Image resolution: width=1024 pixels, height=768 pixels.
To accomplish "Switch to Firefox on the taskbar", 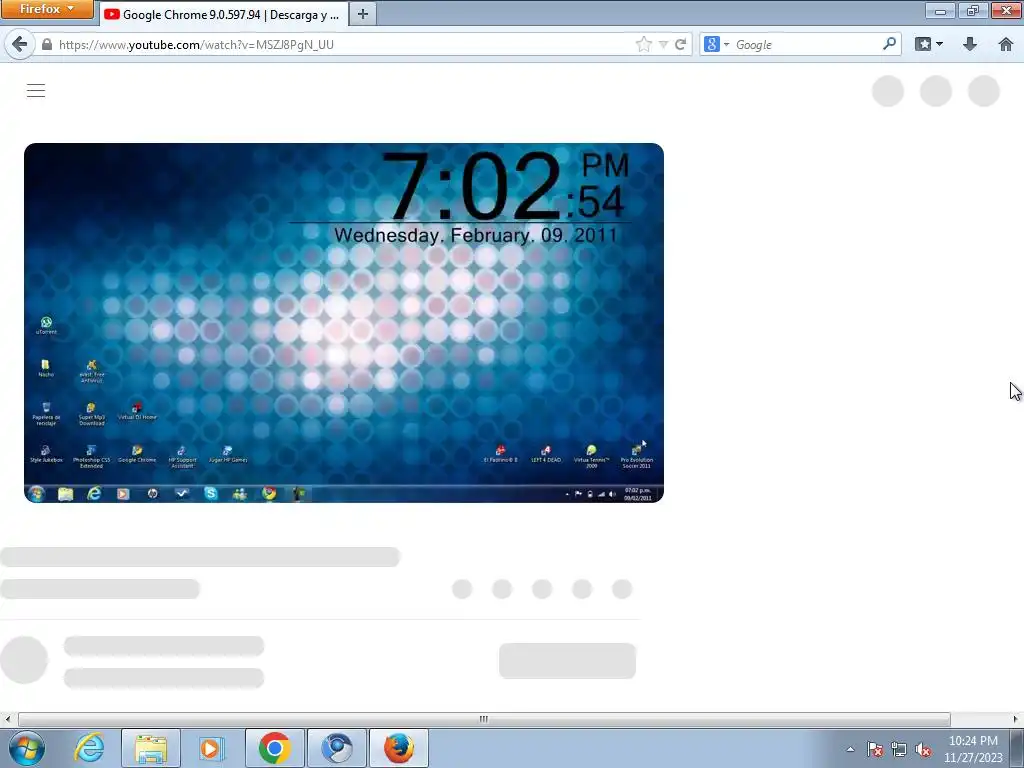I will pos(399,748).
